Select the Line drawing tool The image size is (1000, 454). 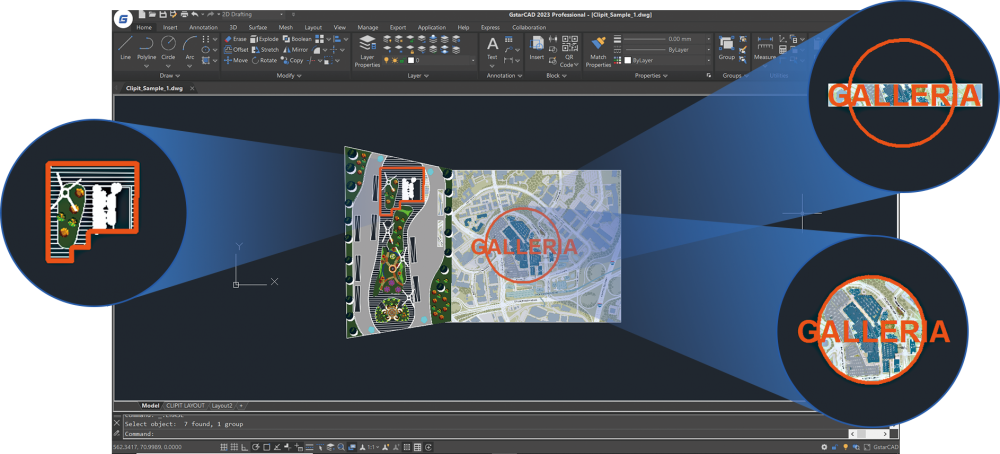point(126,48)
